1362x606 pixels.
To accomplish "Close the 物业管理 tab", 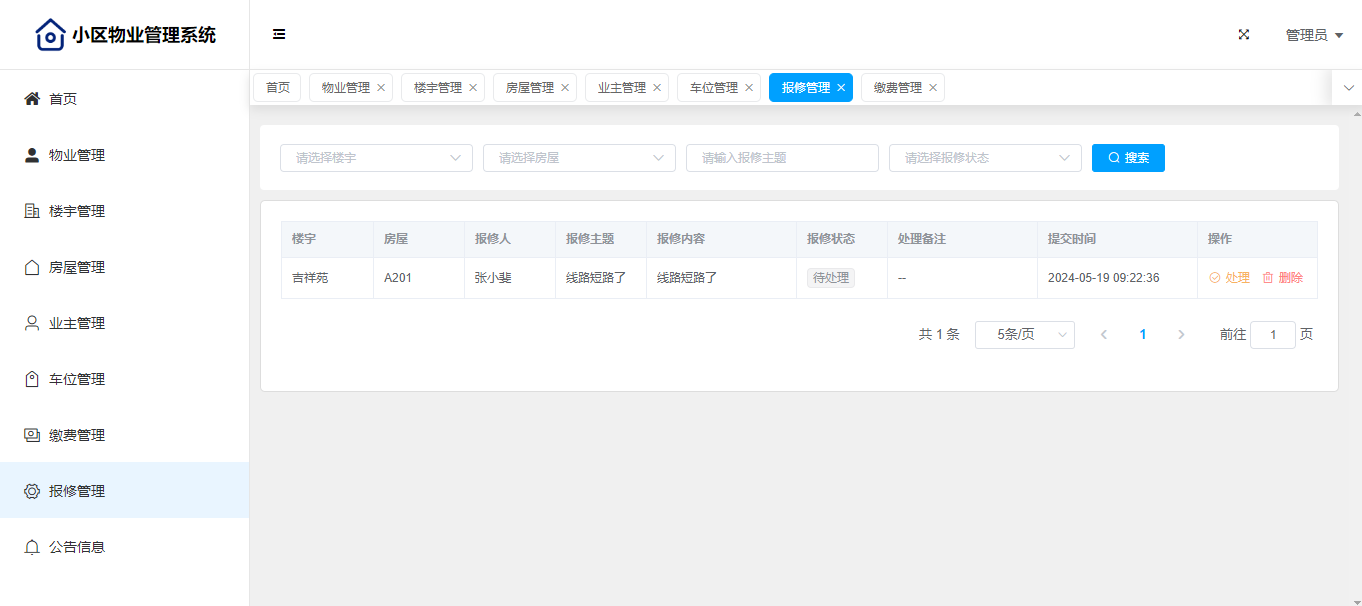I will (381, 88).
